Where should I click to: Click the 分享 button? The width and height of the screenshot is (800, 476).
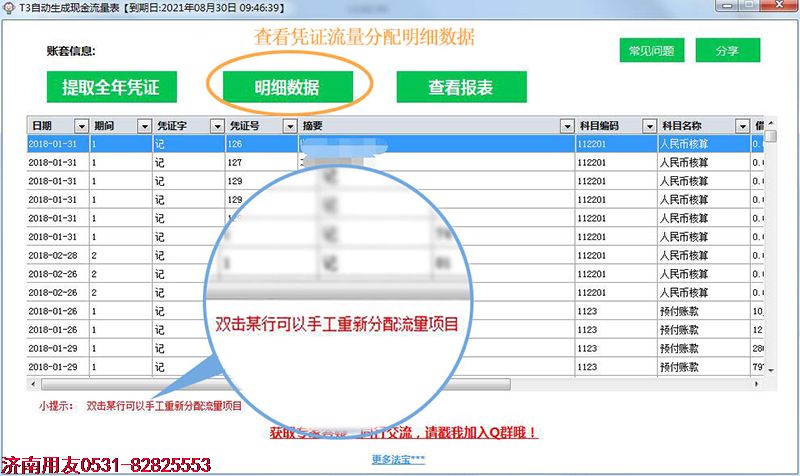click(728, 51)
